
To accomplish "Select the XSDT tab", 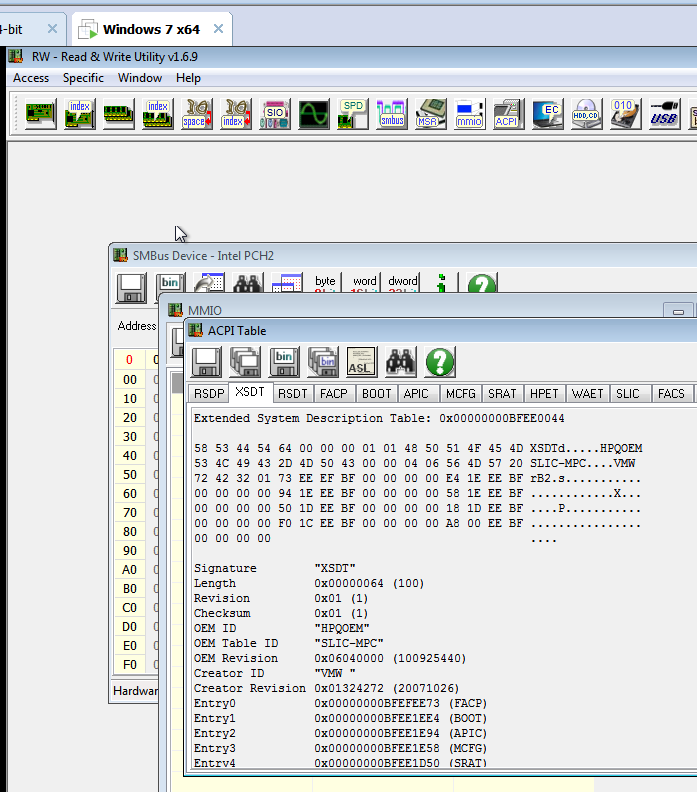I will click(x=250, y=392).
